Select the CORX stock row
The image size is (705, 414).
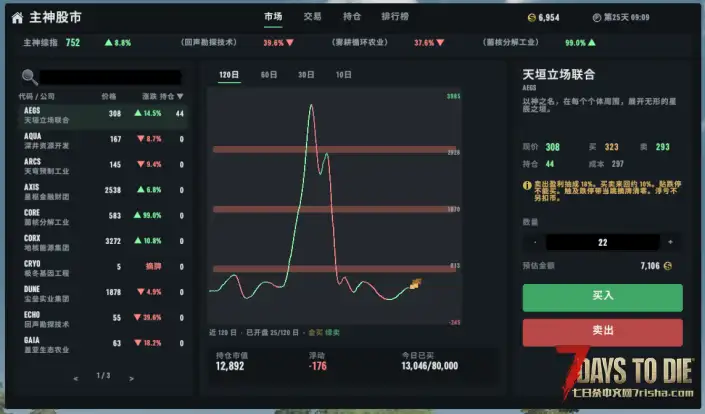pyautogui.click(x=103, y=243)
